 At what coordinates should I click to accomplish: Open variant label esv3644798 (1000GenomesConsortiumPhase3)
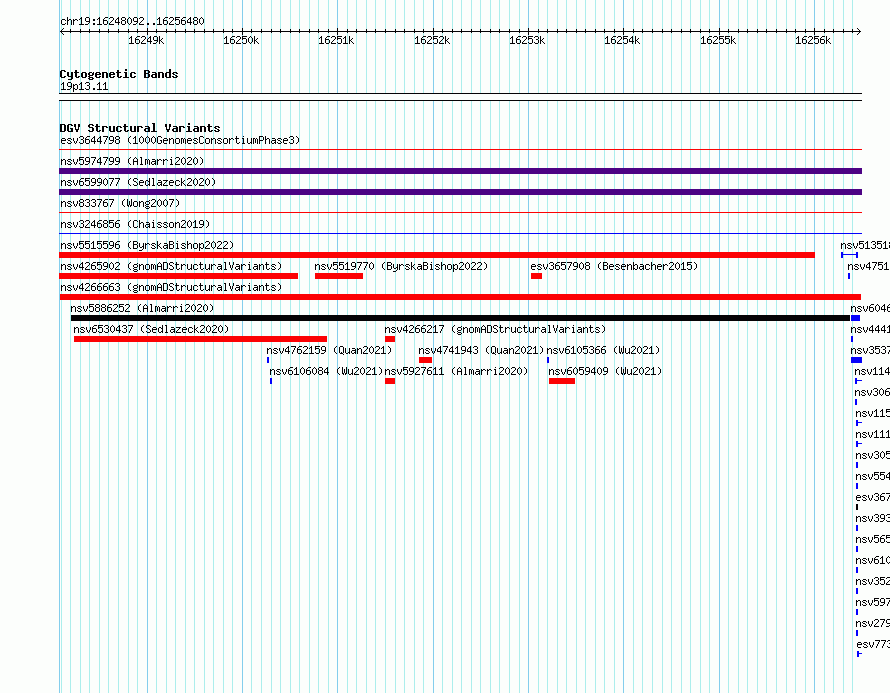click(180, 140)
